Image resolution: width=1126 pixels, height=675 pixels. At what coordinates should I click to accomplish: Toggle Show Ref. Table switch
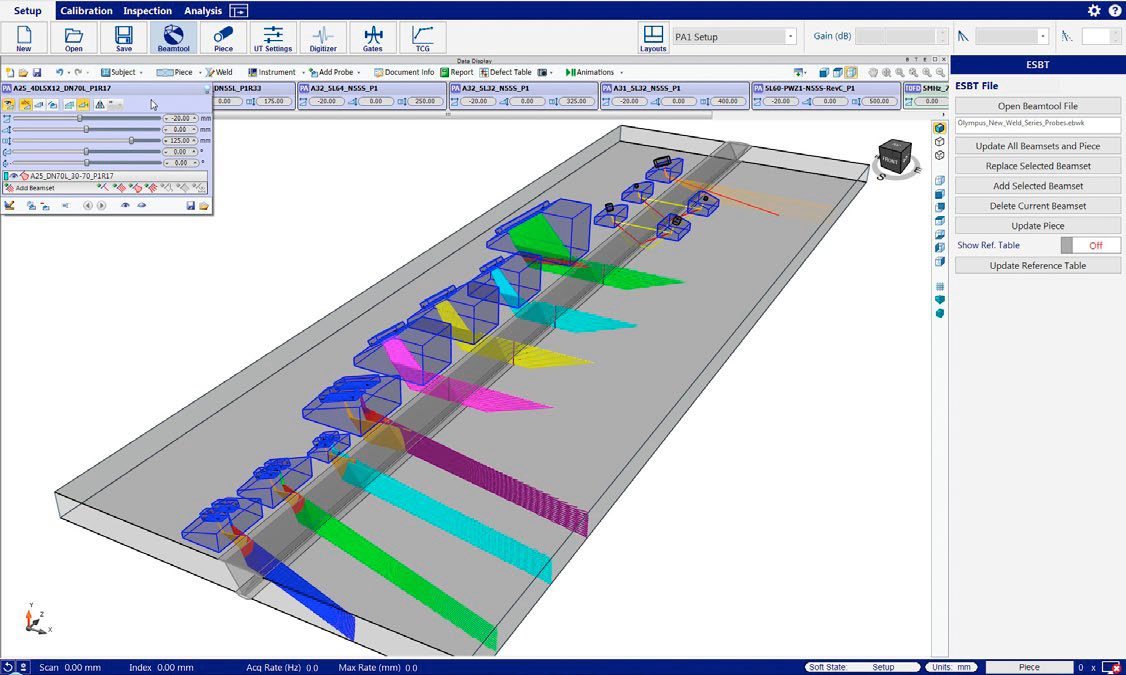pos(1090,245)
